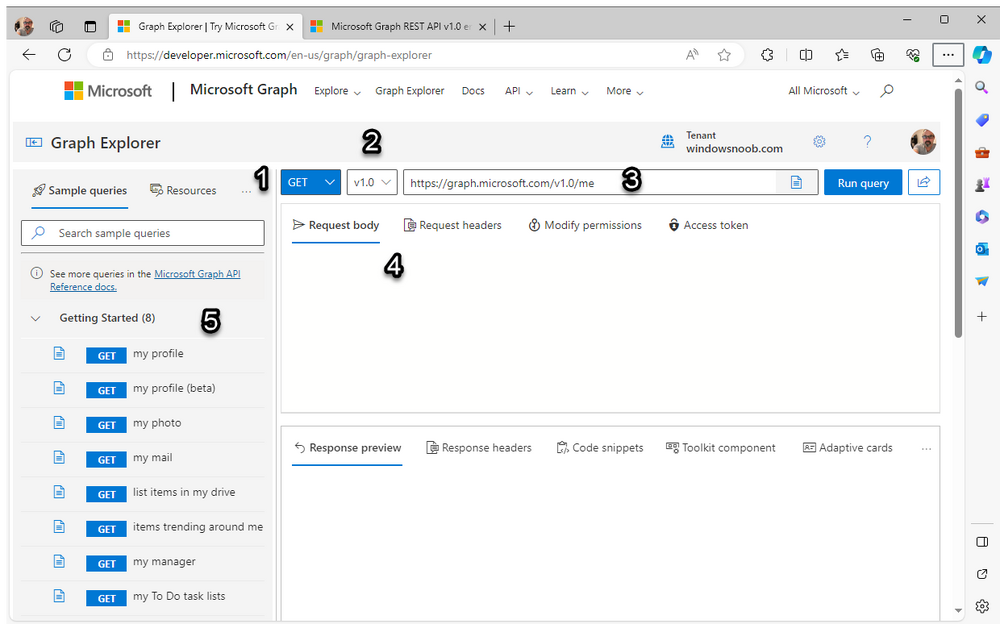The height and width of the screenshot is (624, 1000).
Task: Click the share query icon button
Action: pyautogui.click(x=923, y=182)
